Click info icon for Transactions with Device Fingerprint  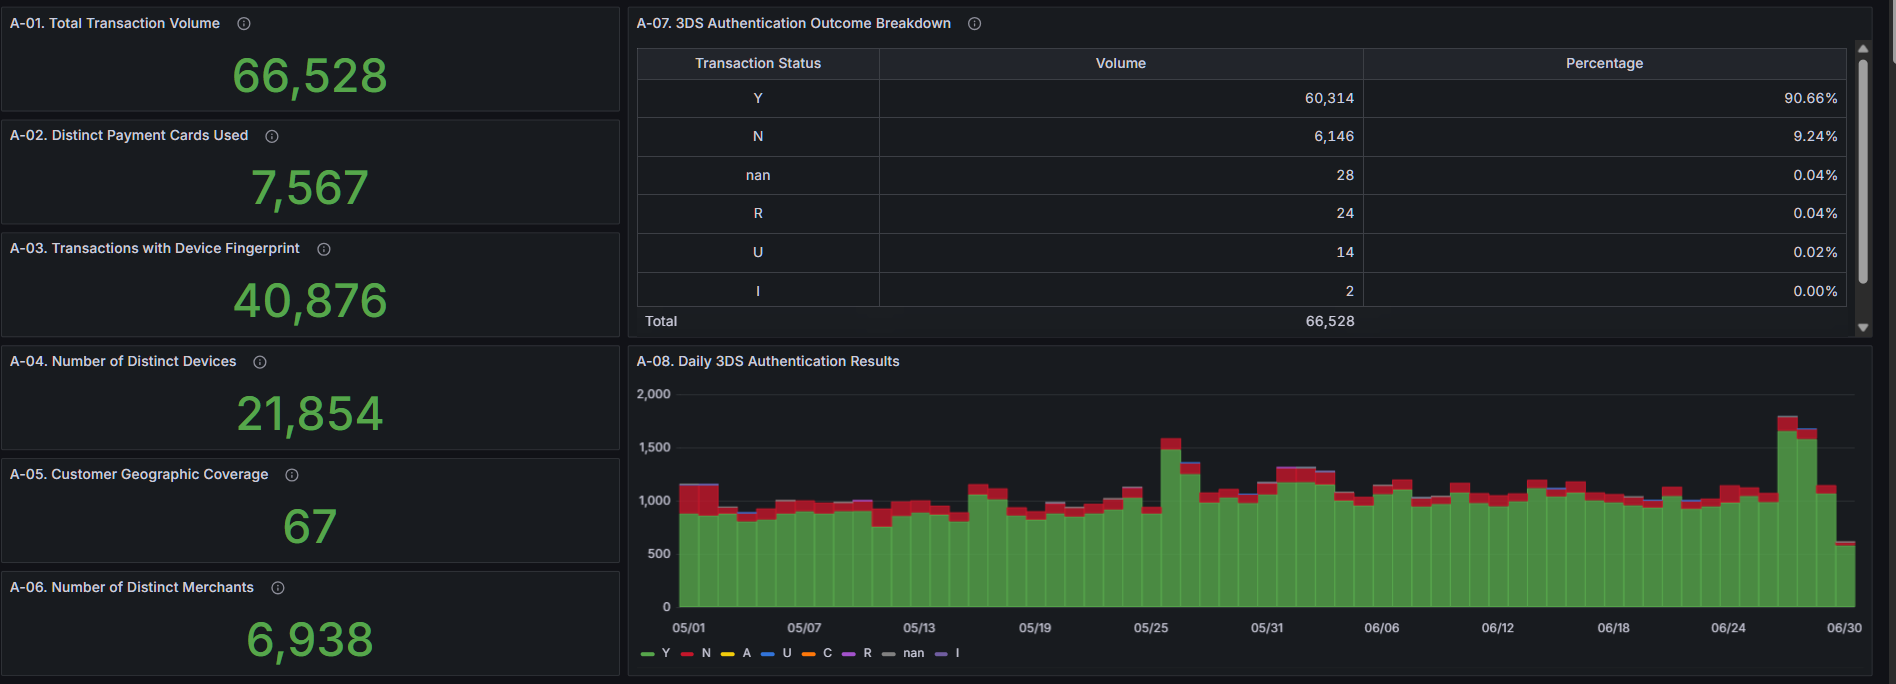[324, 249]
